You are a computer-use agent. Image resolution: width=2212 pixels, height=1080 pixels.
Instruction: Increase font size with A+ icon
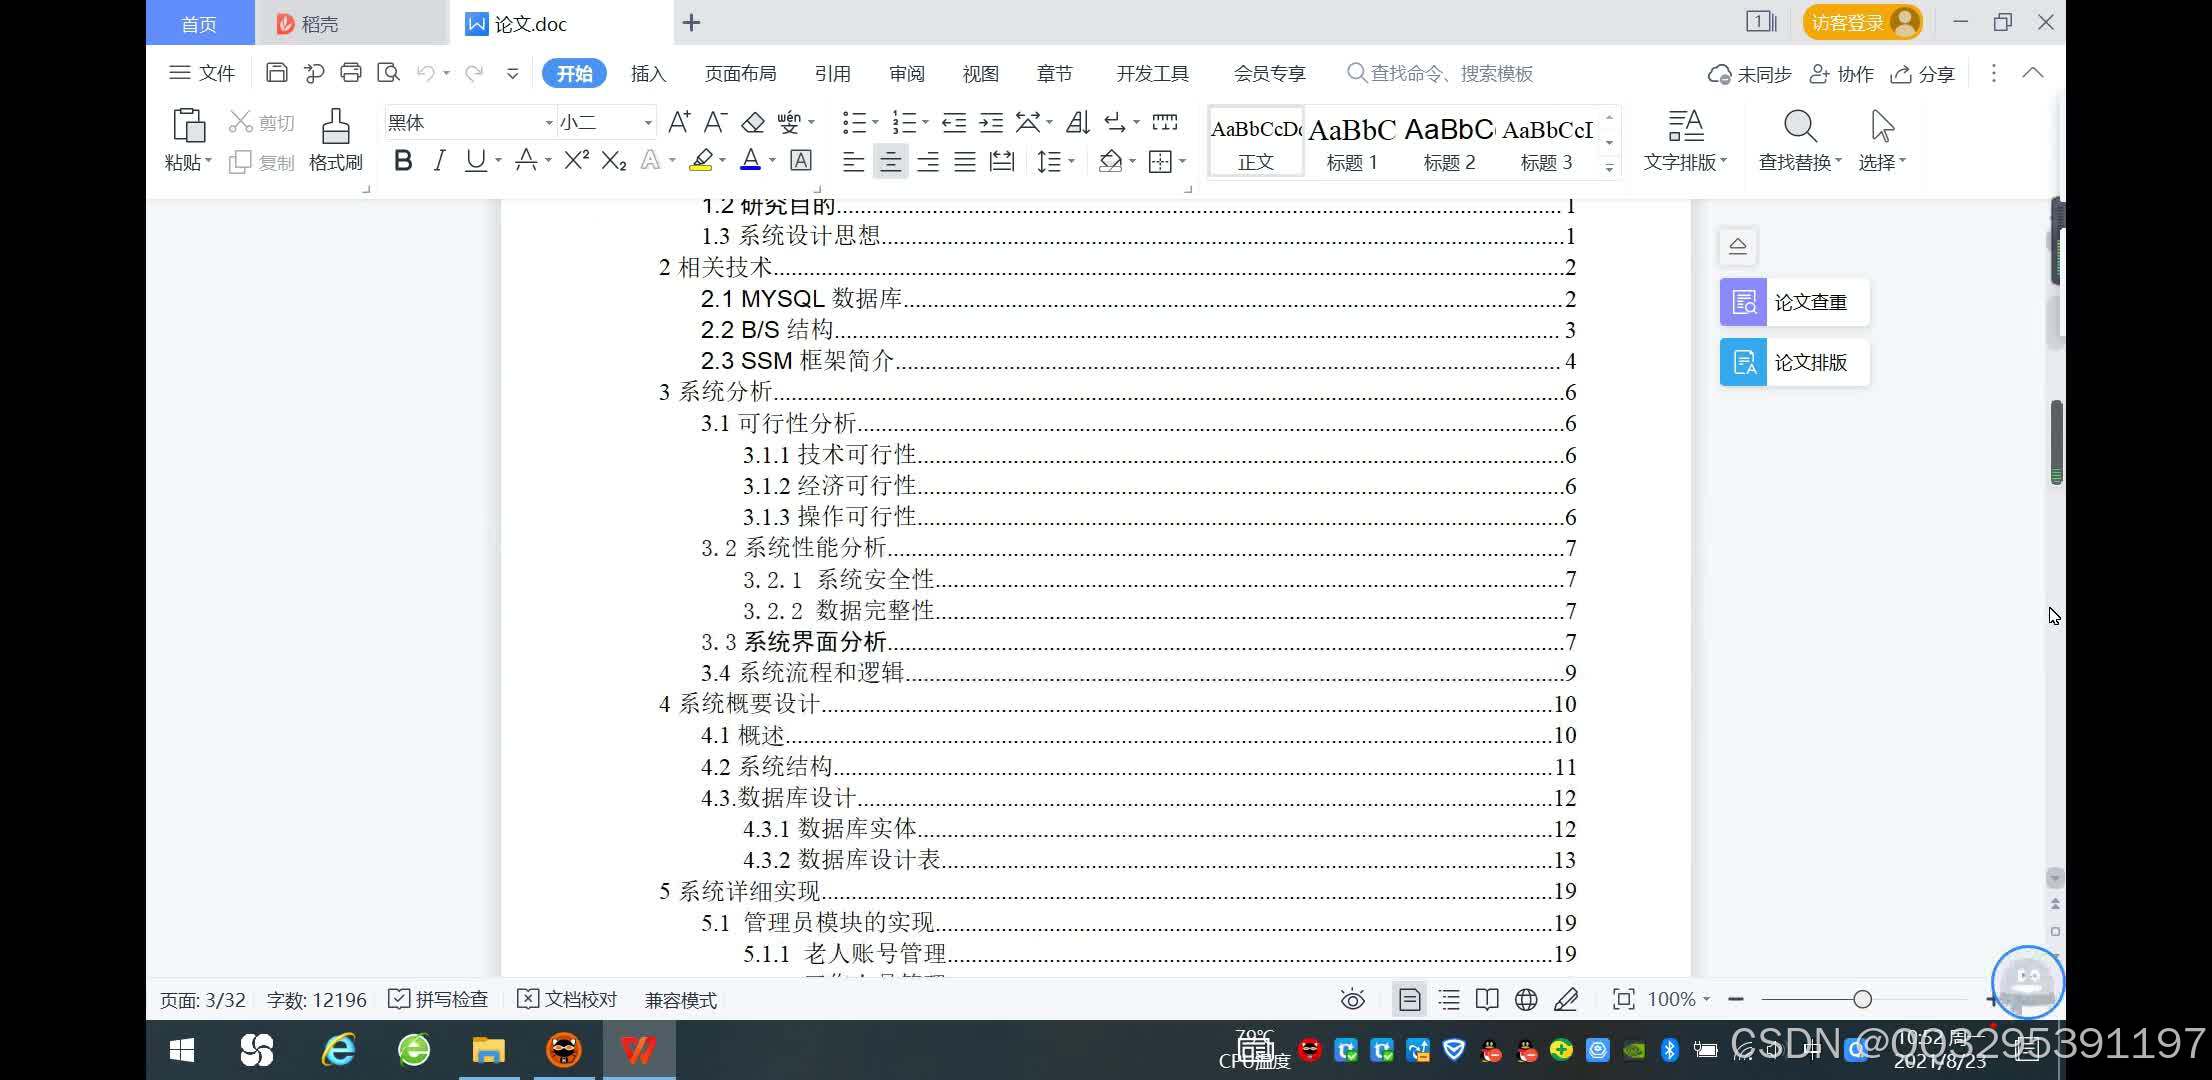679,122
